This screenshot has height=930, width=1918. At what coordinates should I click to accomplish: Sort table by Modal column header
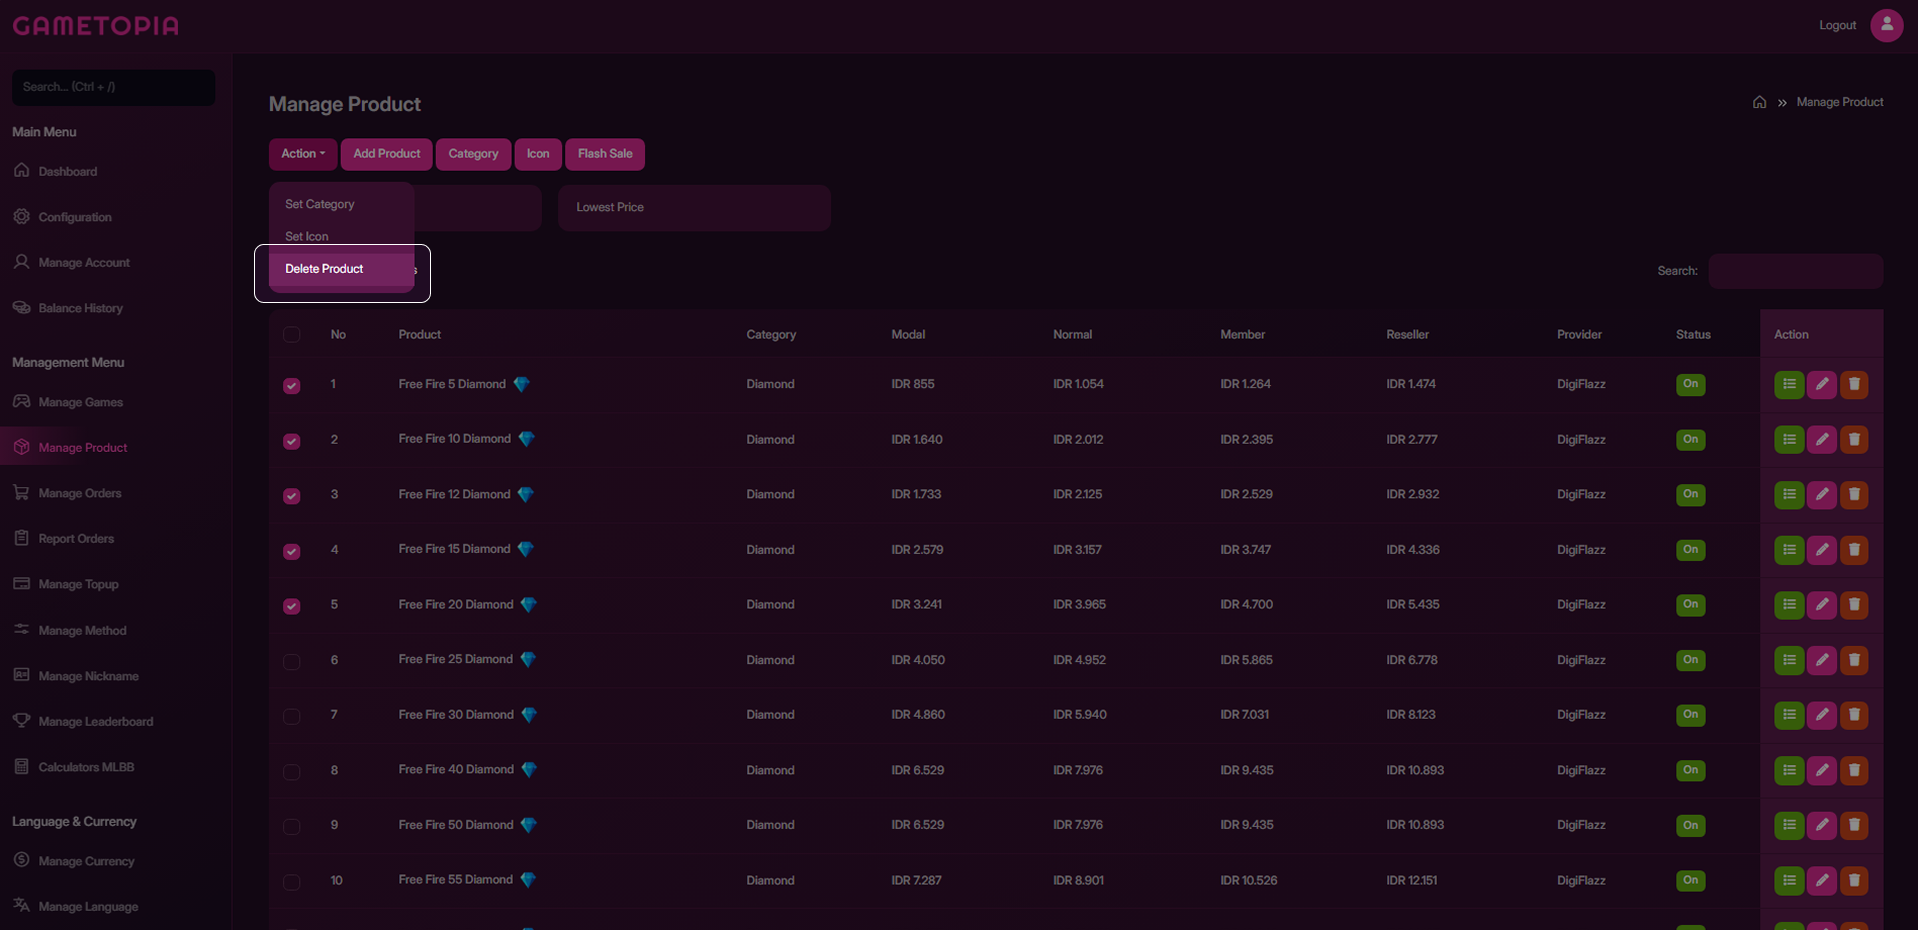(x=908, y=334)
